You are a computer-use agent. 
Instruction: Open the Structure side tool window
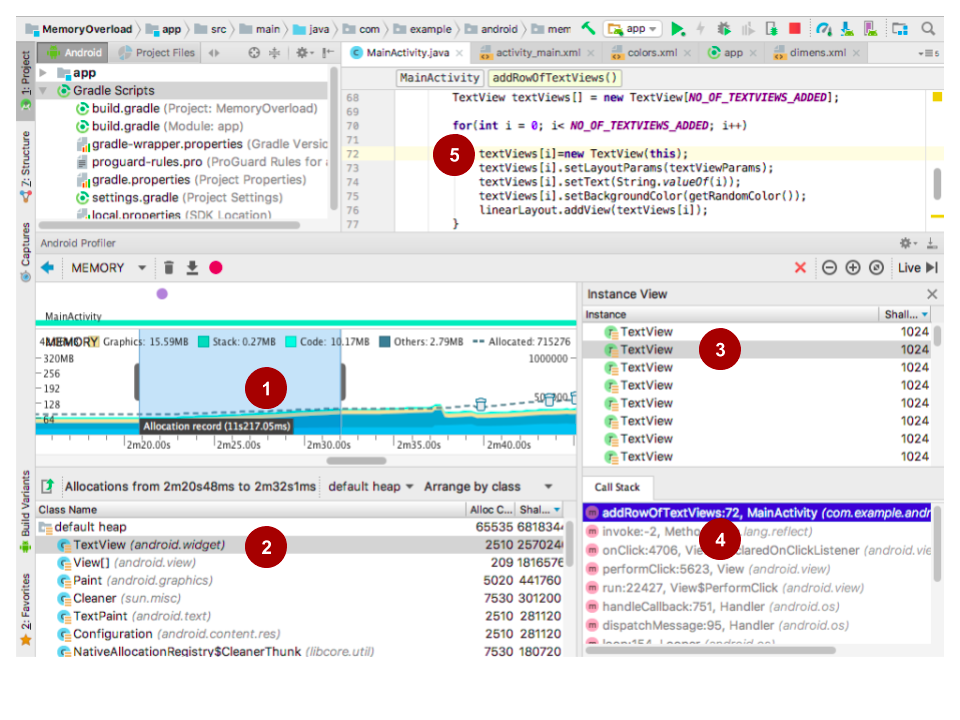point(26,165)
